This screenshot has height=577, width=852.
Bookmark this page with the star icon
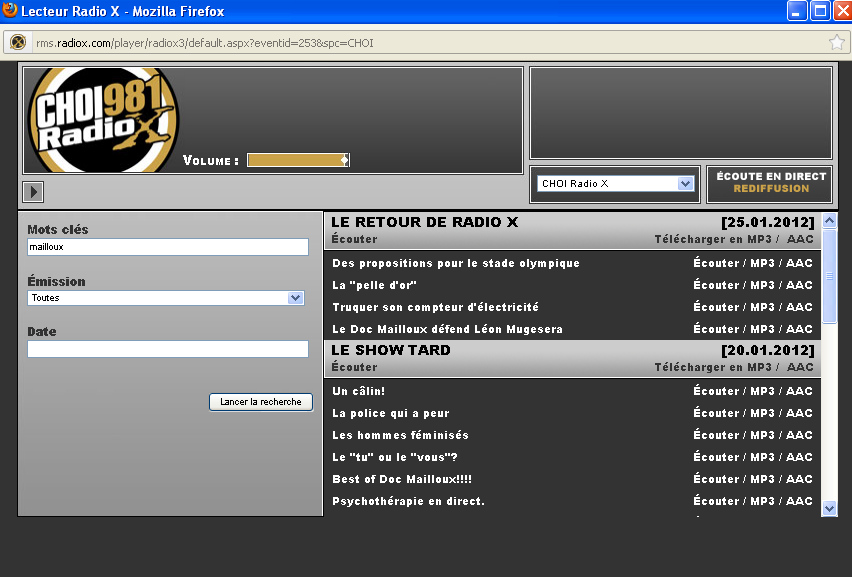[837, 42]
